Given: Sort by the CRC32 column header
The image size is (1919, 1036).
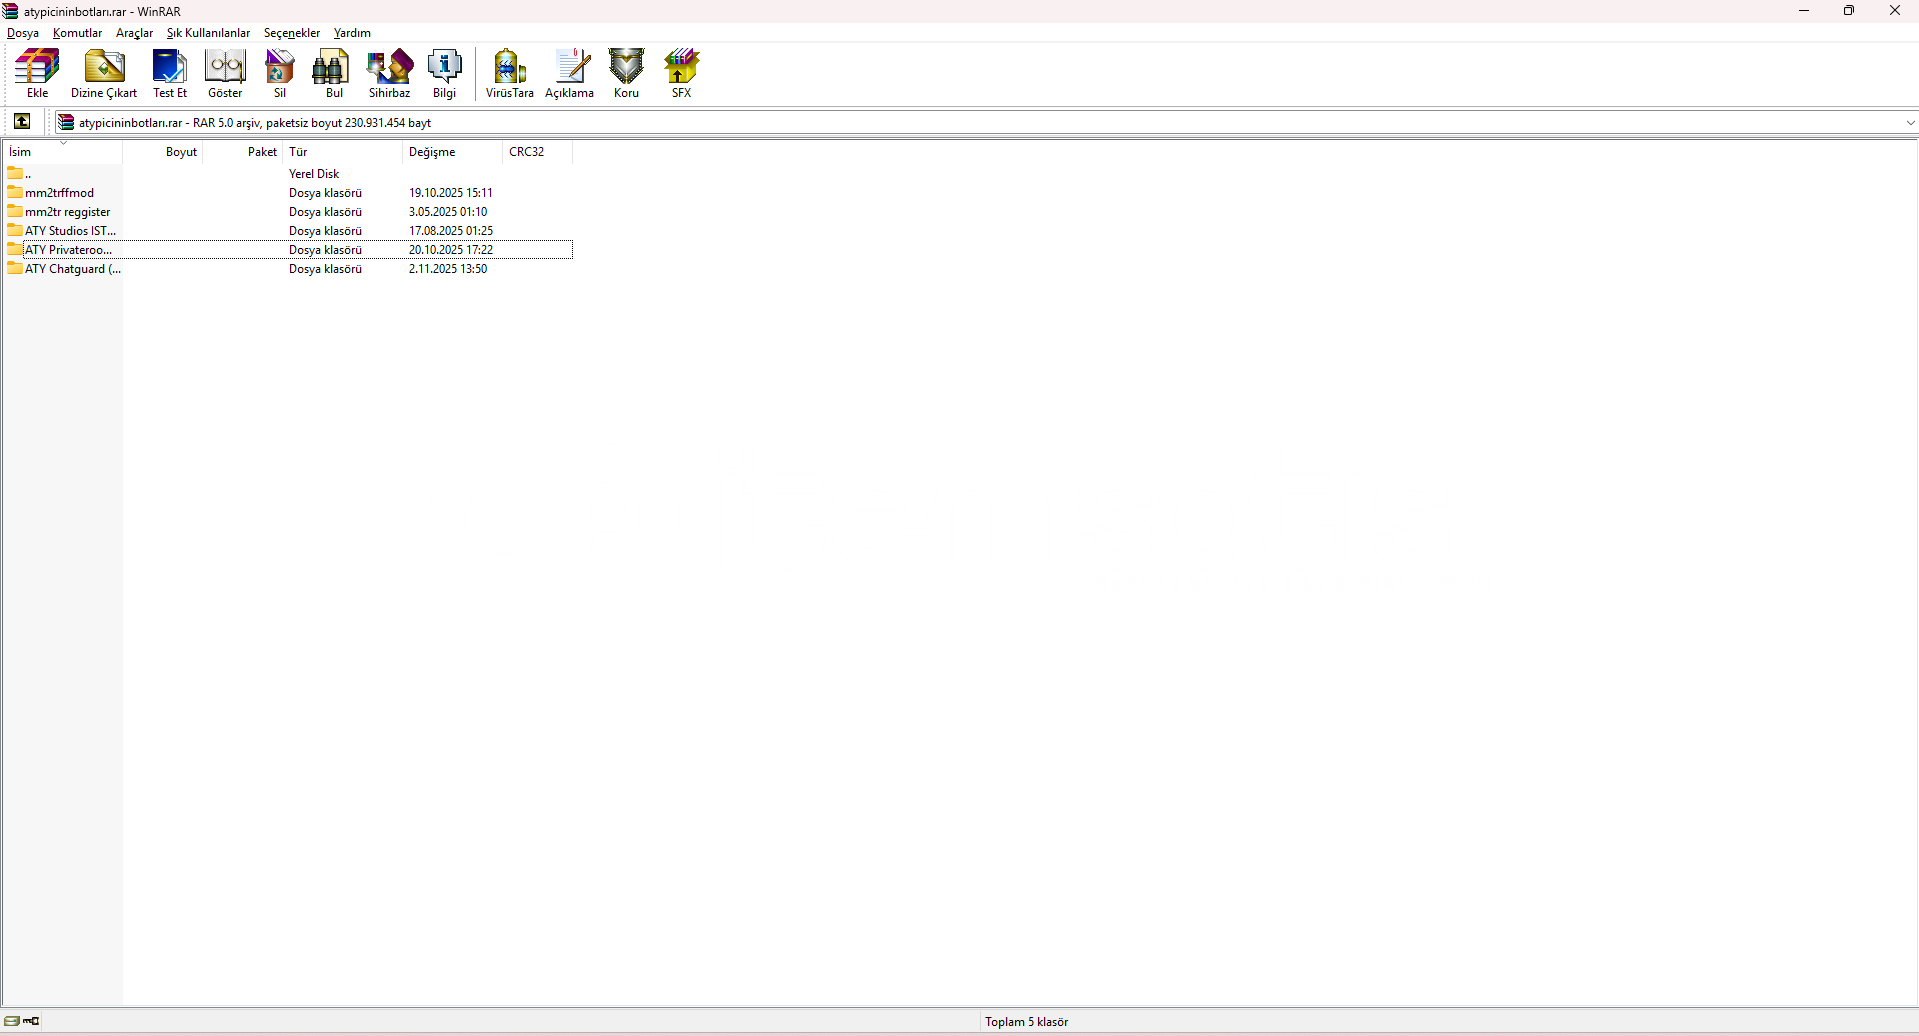Looking at the screenshot, I should (538, 152).
